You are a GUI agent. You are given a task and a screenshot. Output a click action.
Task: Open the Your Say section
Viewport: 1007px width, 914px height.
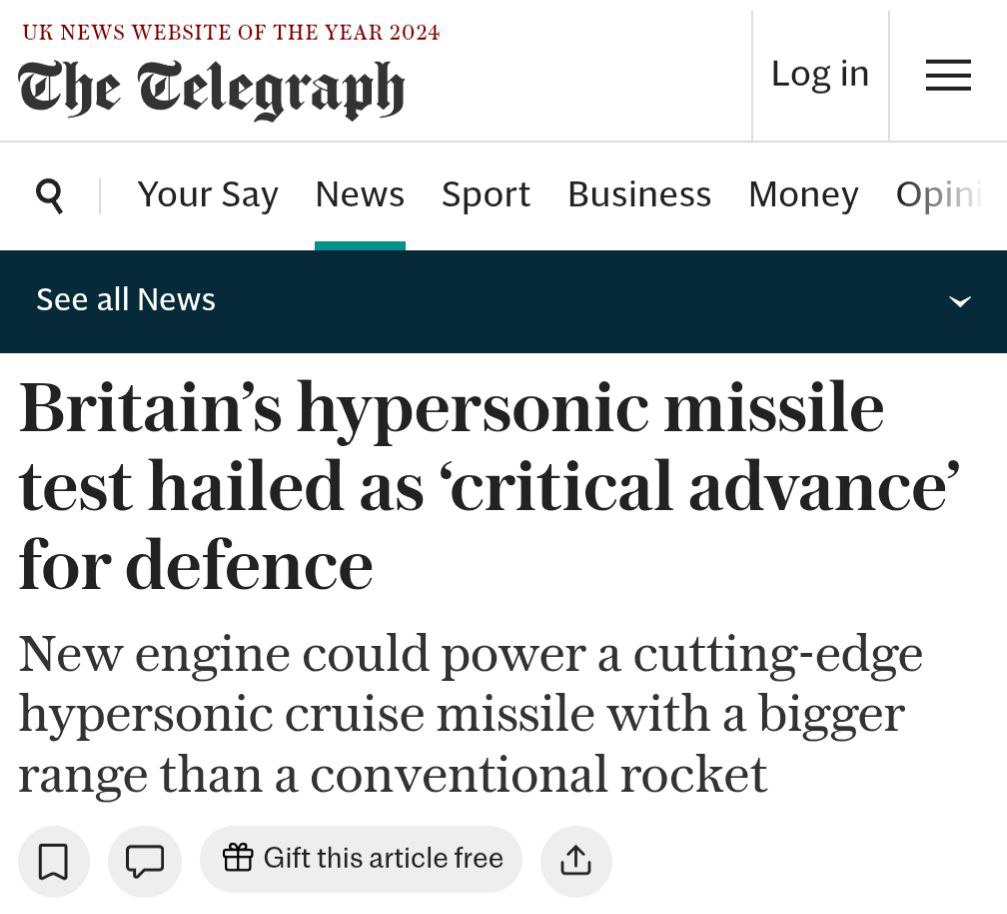click(208, 195)
